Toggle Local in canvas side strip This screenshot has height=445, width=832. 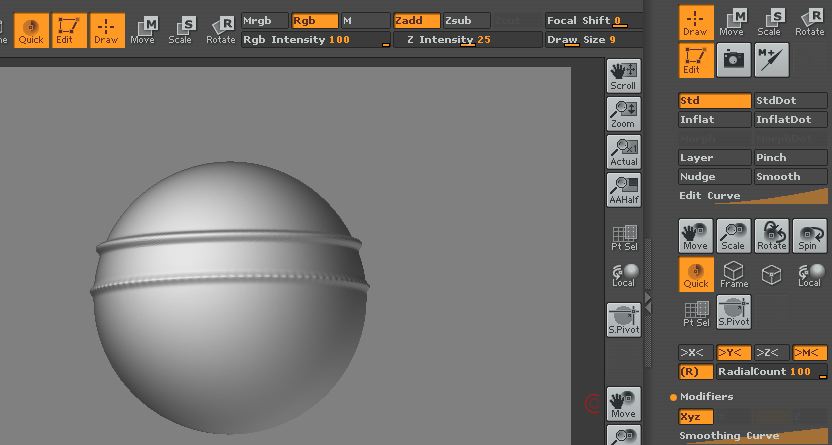coord(624,275)
